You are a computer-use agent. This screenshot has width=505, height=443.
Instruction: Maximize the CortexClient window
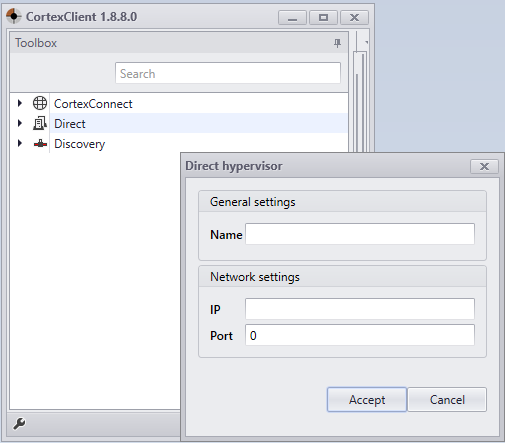point(323,17)
